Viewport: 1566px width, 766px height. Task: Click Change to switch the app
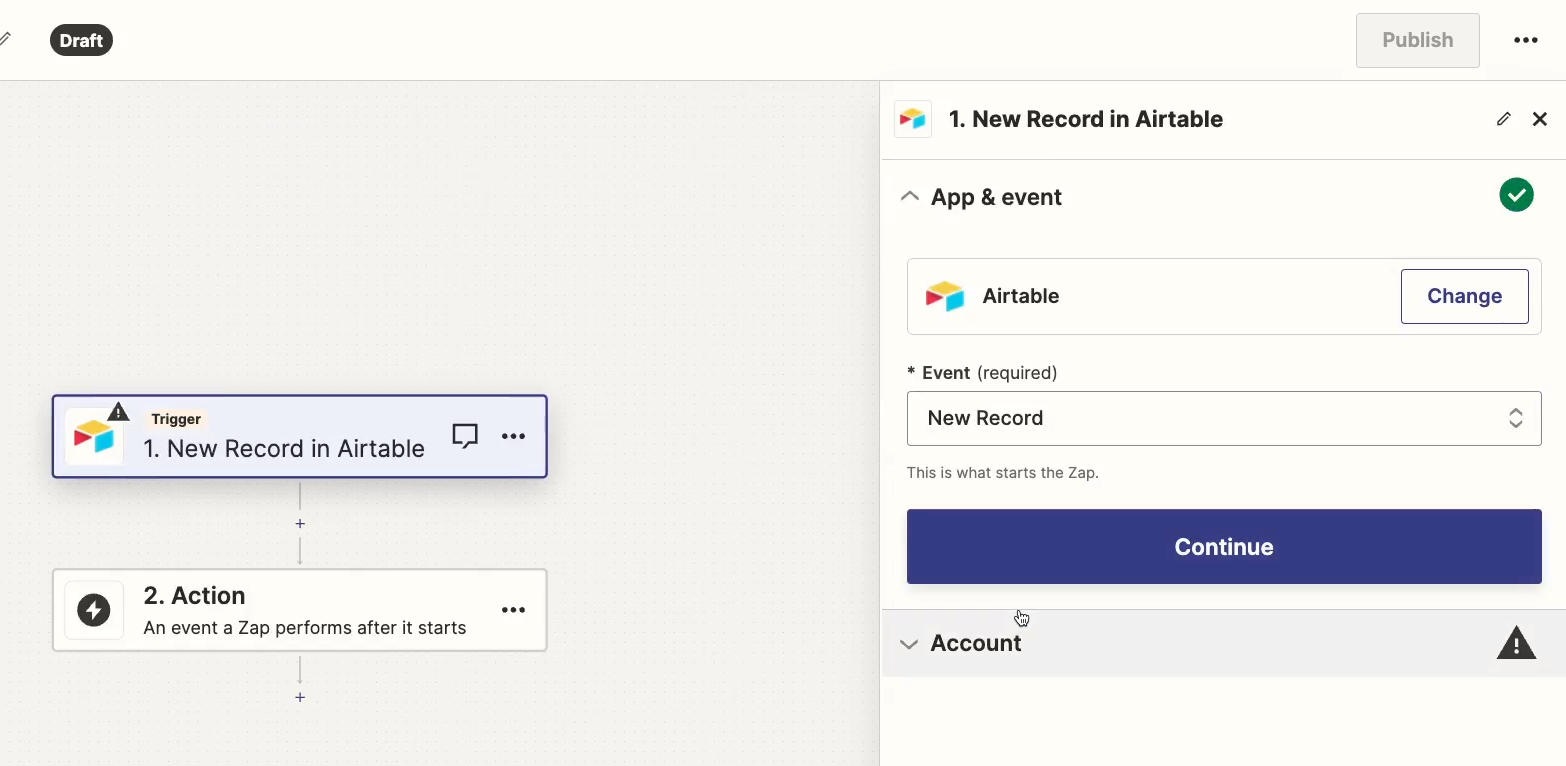1464,296
